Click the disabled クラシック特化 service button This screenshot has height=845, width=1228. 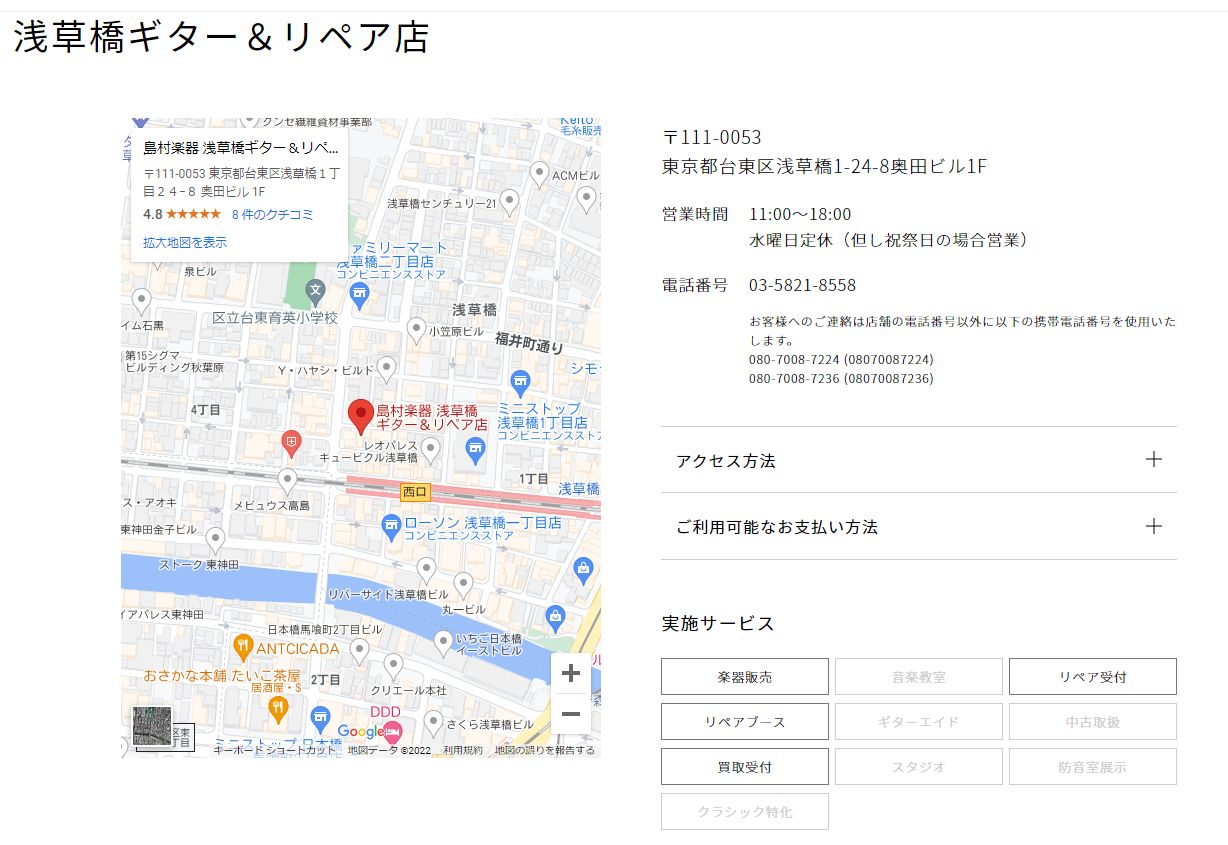[745, 812]
